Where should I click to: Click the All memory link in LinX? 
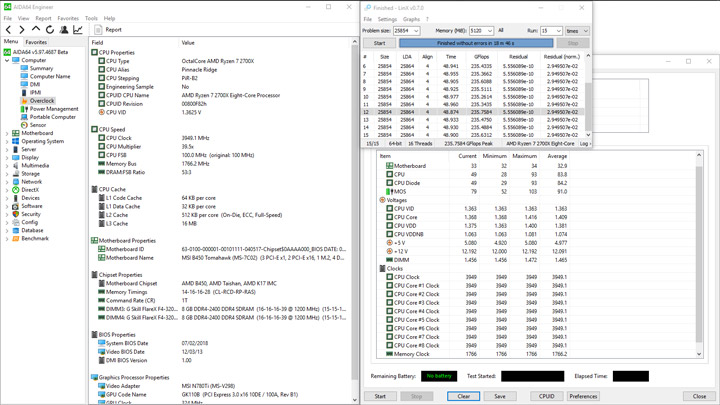[x=501, y=30]
